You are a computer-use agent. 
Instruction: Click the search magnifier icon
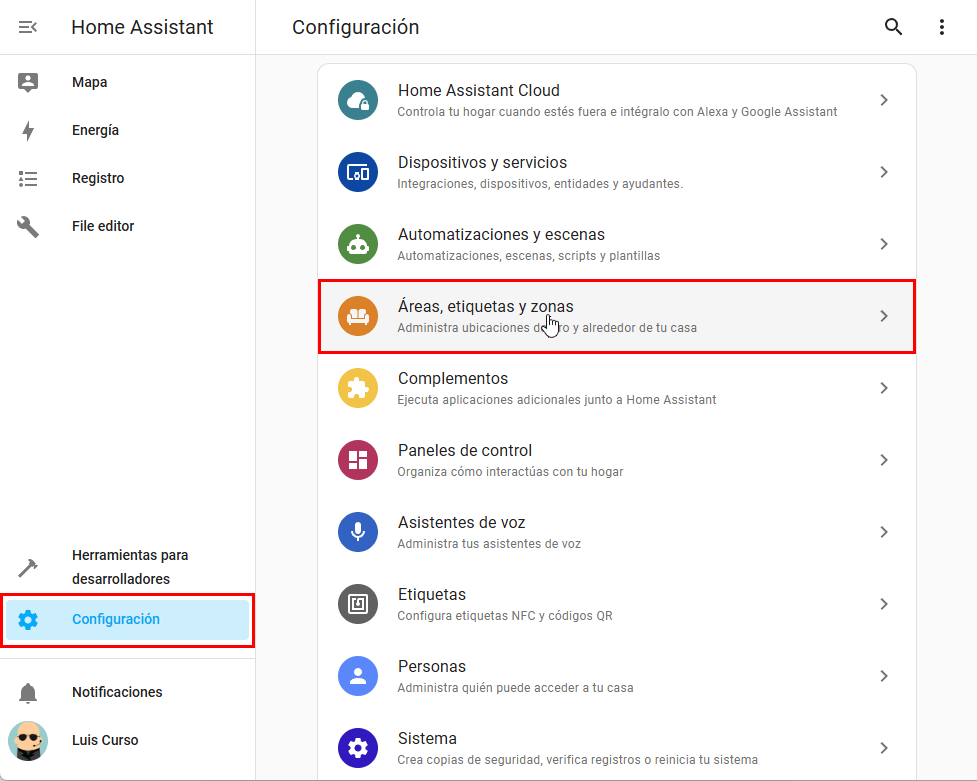(893, 27)
